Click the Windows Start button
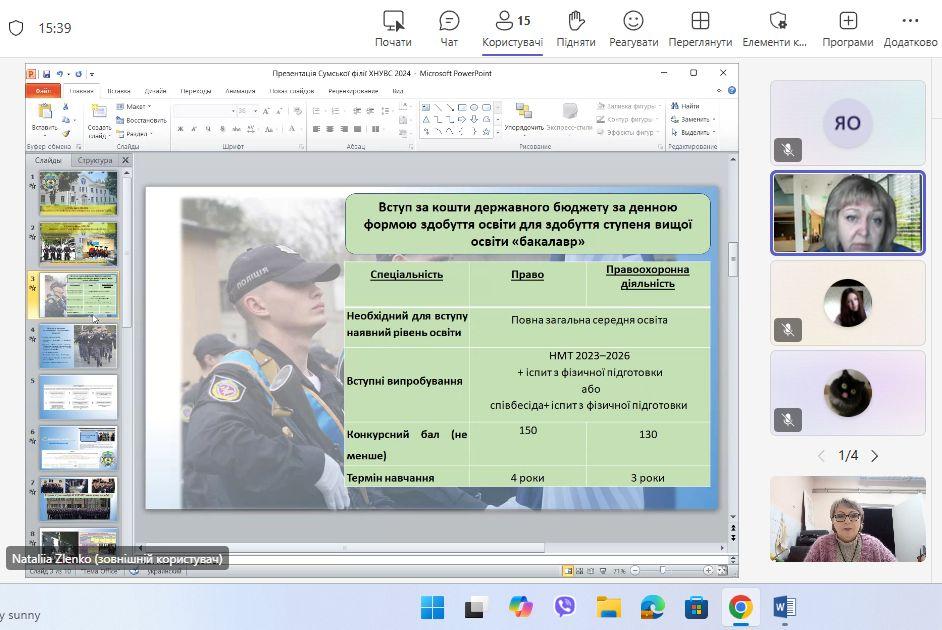Image resolution: width=942 pixels, height=630 pixels. coord(432,607)
